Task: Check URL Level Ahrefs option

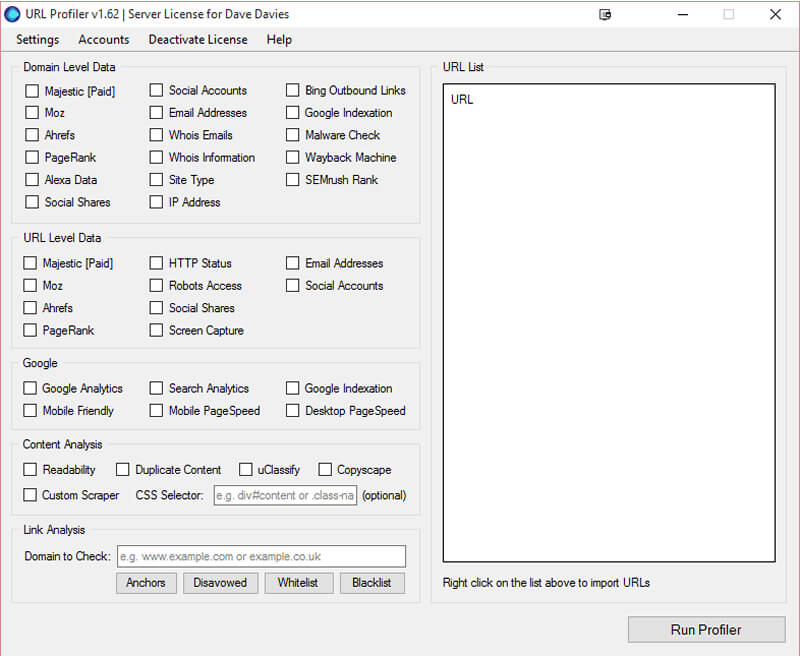Action: coord(30,308)
